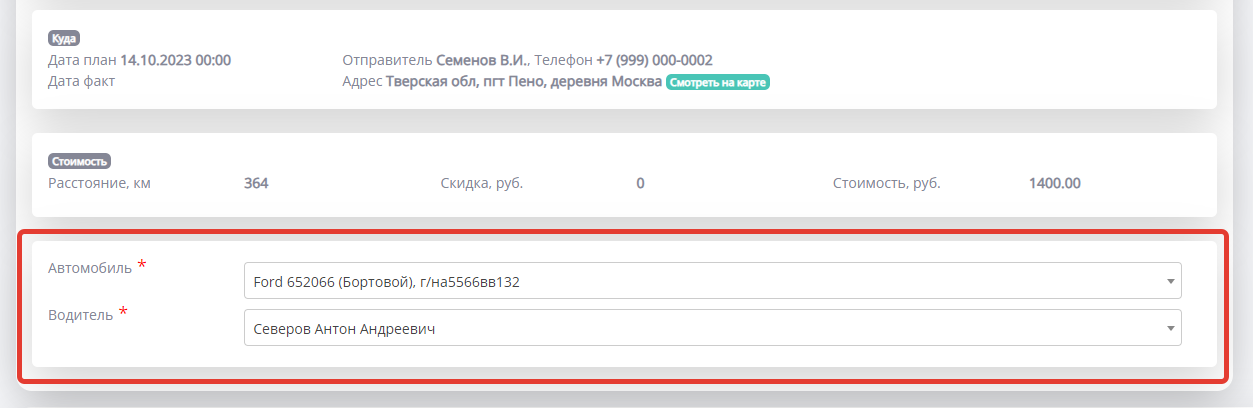The width and height of the screenshot is (1253, 408).
Task: Click the 'Водитель' field label
Action: click(x=80, y=315)
